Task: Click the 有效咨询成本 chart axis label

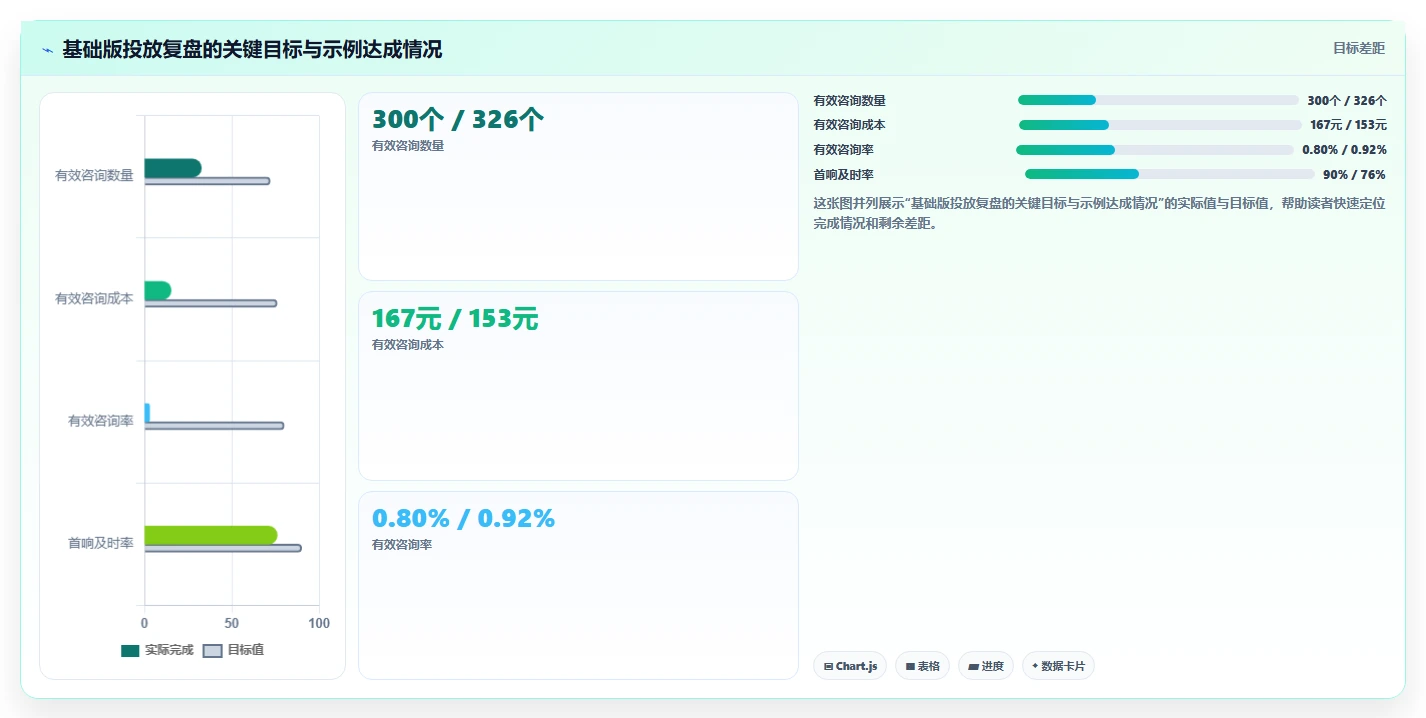Action: [94, 298]
